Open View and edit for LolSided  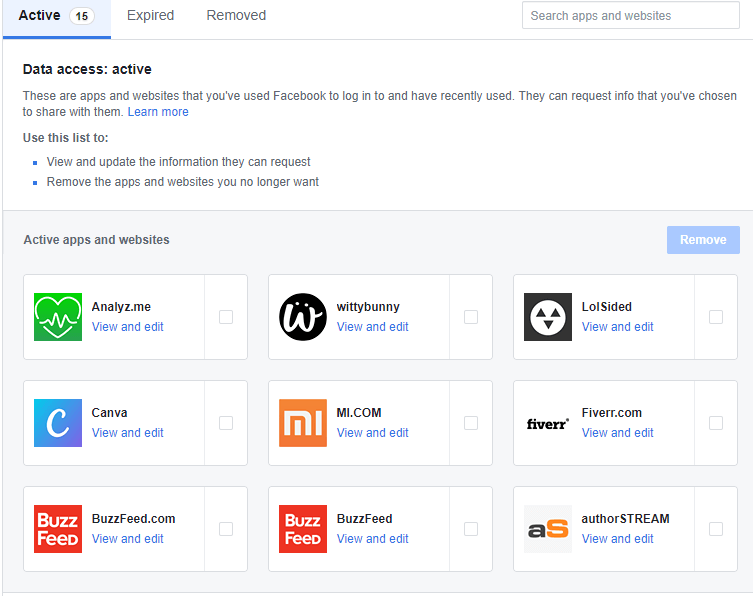[x=618, y=327]
